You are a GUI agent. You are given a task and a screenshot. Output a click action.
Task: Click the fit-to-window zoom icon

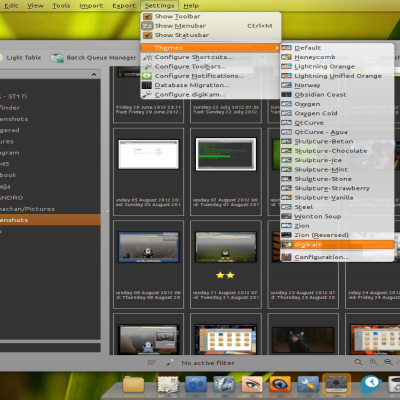coord(373,362)
